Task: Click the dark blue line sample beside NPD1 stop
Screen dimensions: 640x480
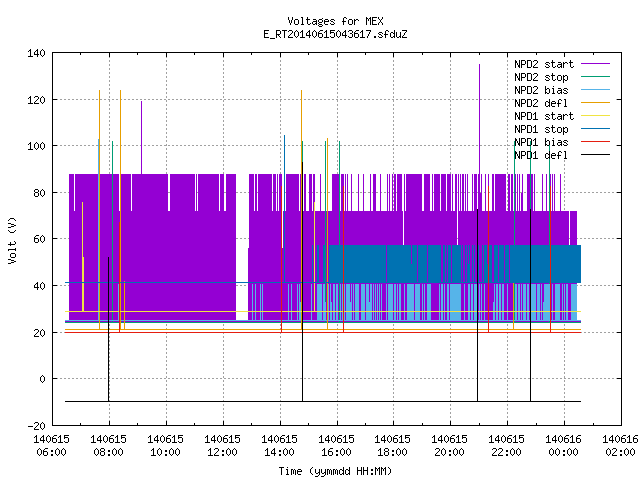Action: (x=595, y=129)
